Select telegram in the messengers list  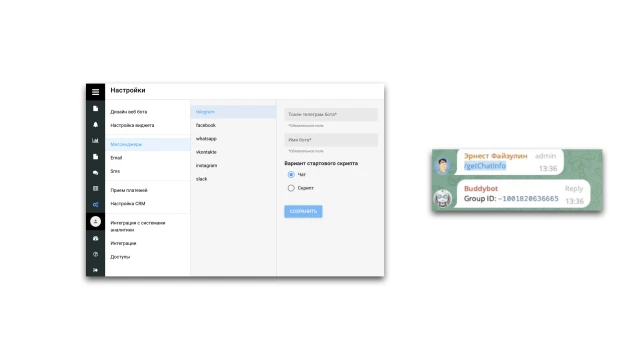(233, 112)
